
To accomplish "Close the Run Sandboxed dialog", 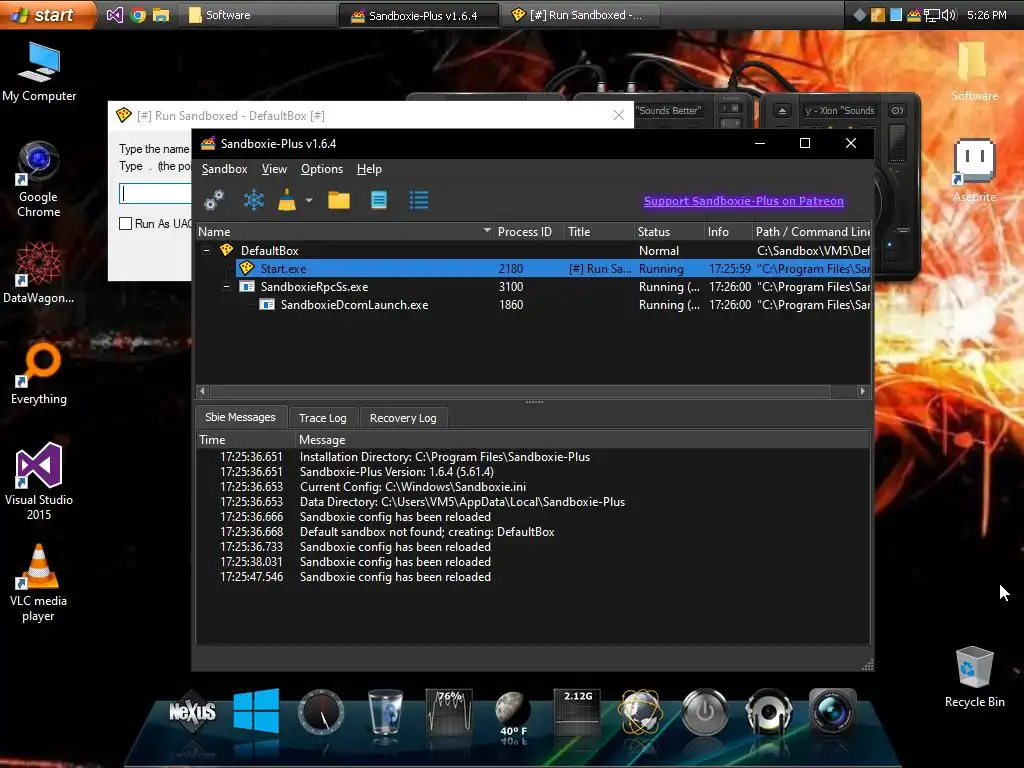I will pos(618,116).
